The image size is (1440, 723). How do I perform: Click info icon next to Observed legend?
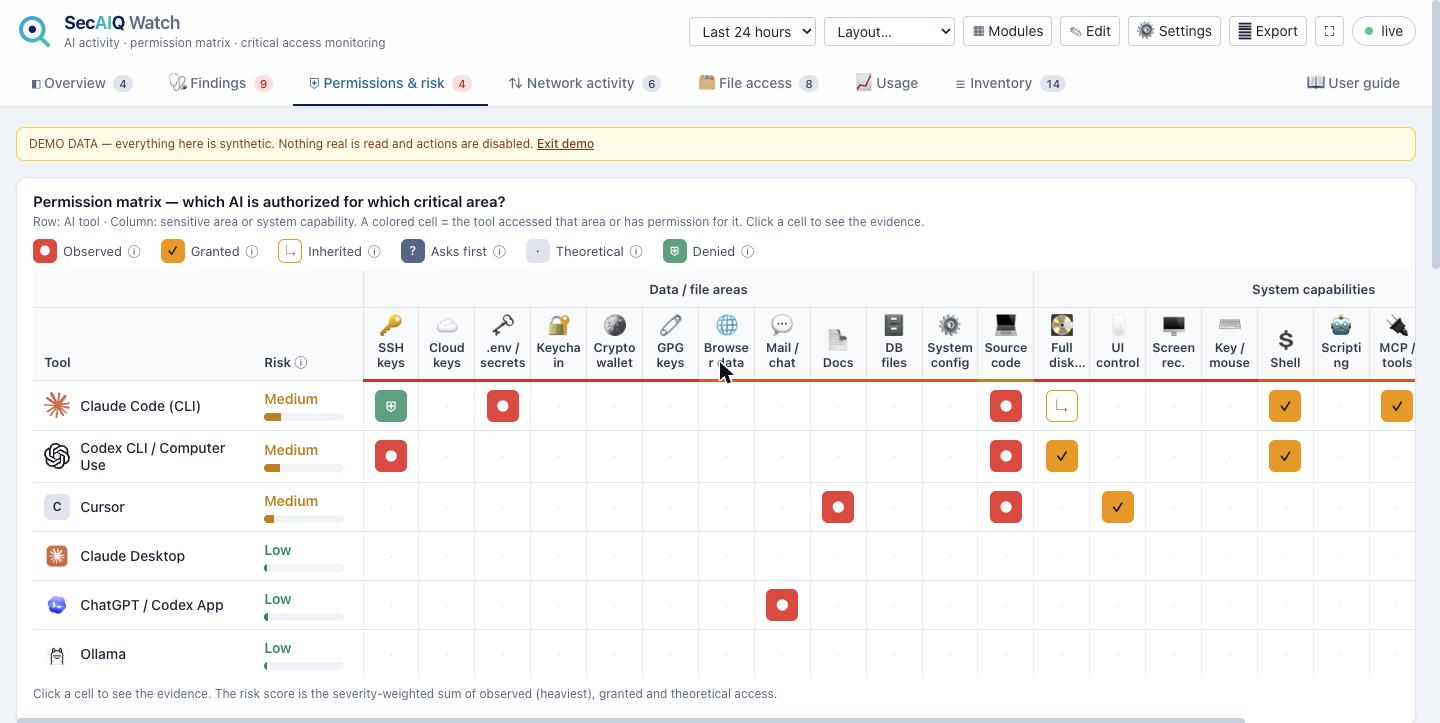(x=134, y=252)
